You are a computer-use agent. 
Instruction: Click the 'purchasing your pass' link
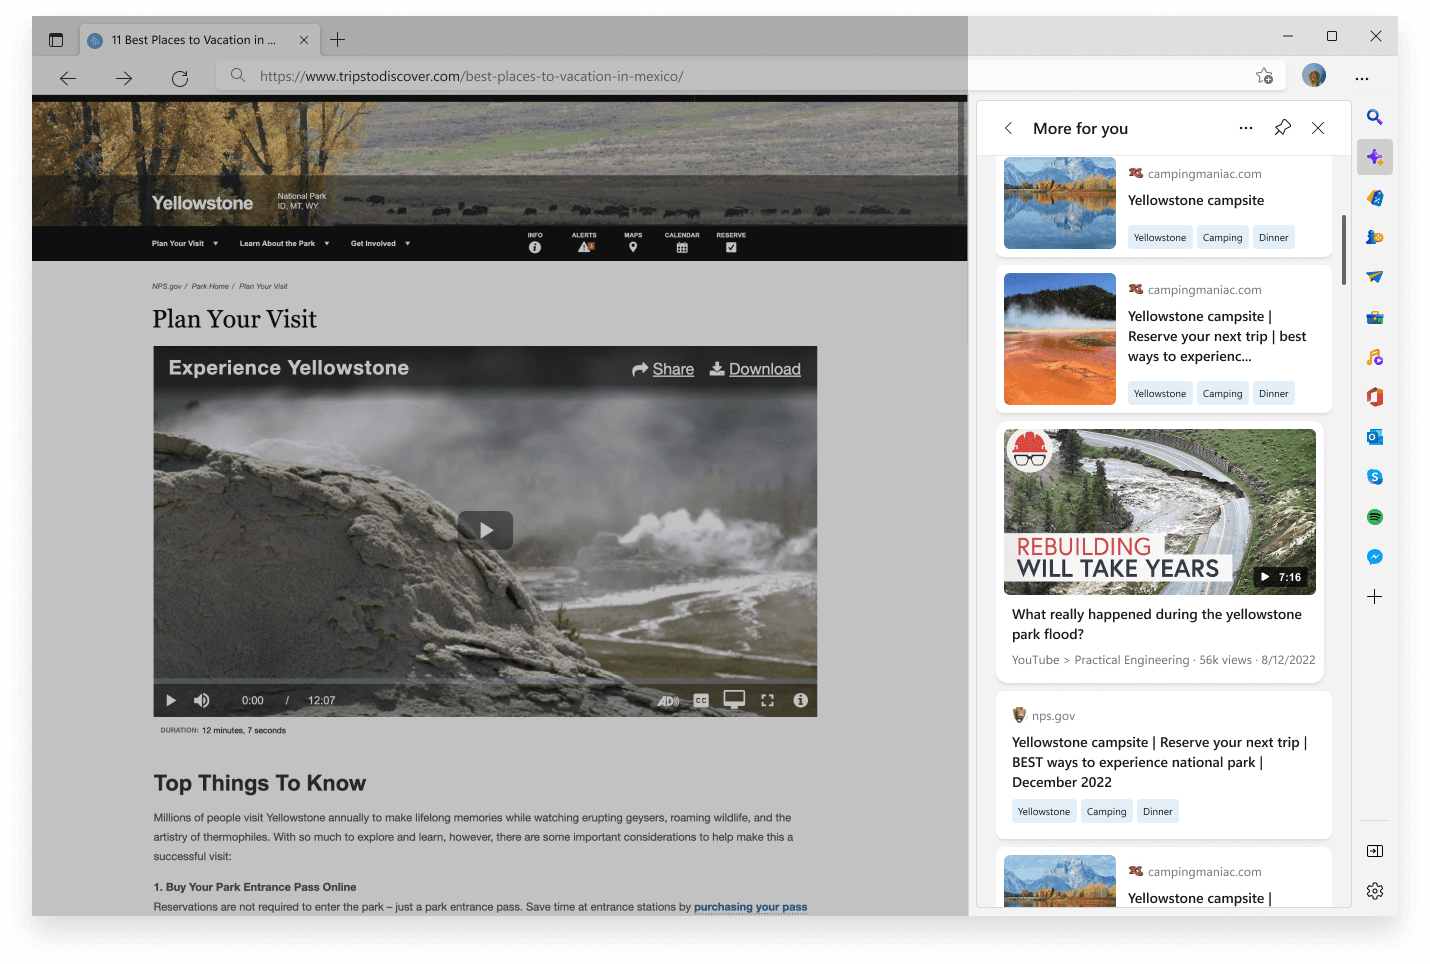click(750, 907)
